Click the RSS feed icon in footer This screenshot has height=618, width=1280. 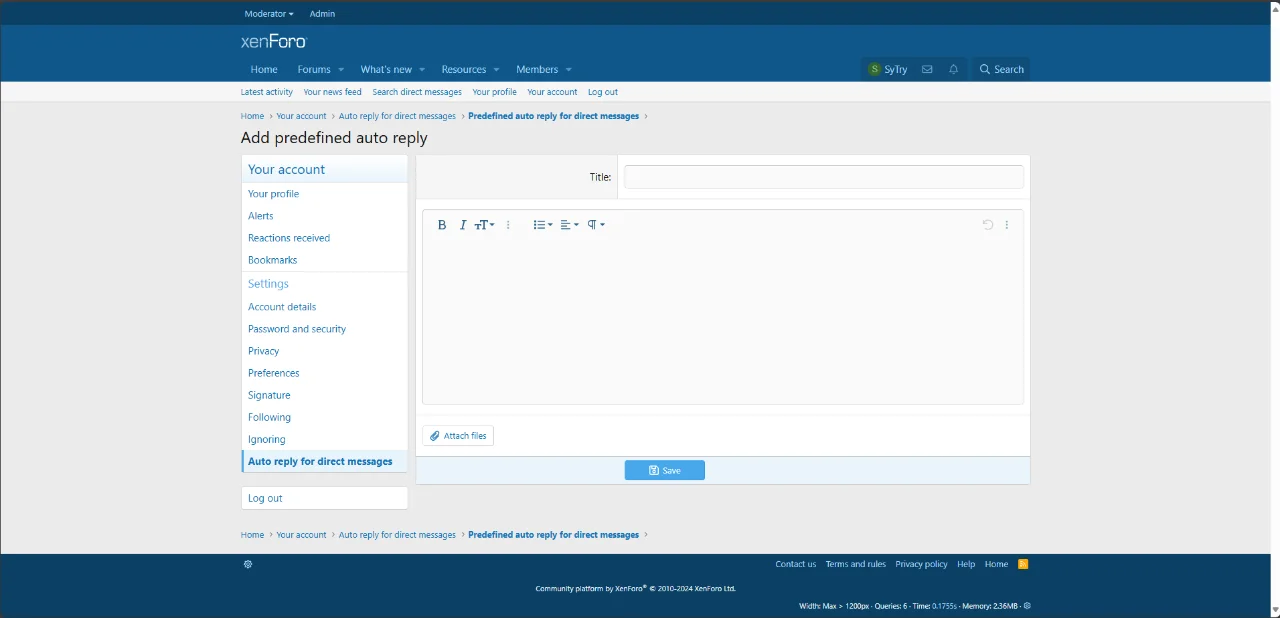pyautogui.click(x=1023, y=564)
